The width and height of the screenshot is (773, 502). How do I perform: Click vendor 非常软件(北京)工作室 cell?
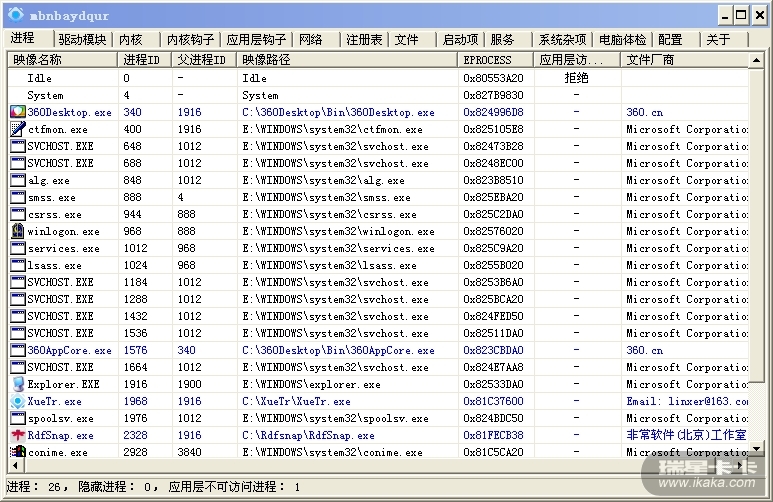686,435
